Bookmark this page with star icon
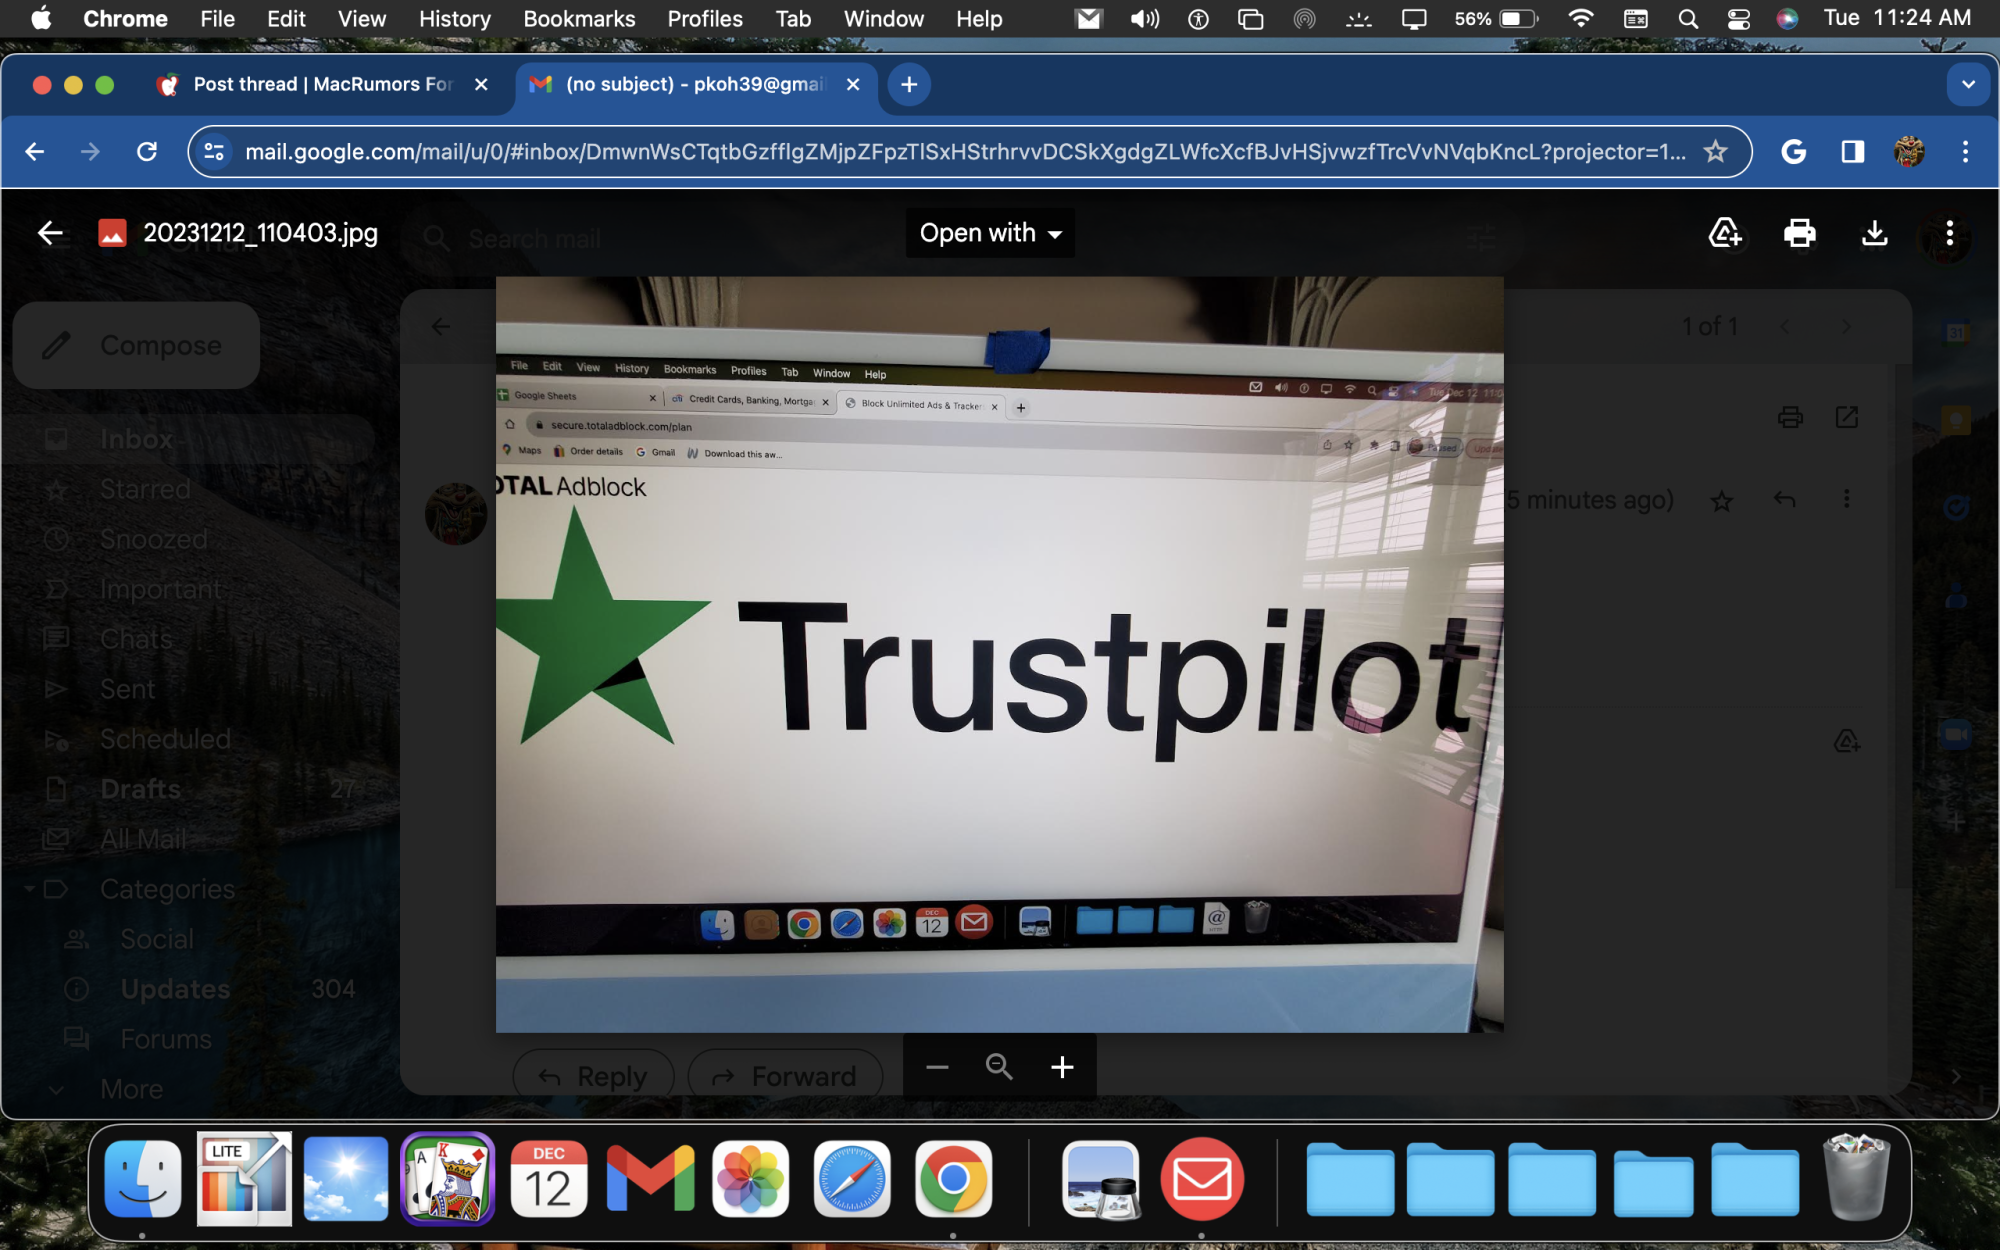Viewport: 2000px width, 1250px height. pyautogui.click(x=1716, y=151)
